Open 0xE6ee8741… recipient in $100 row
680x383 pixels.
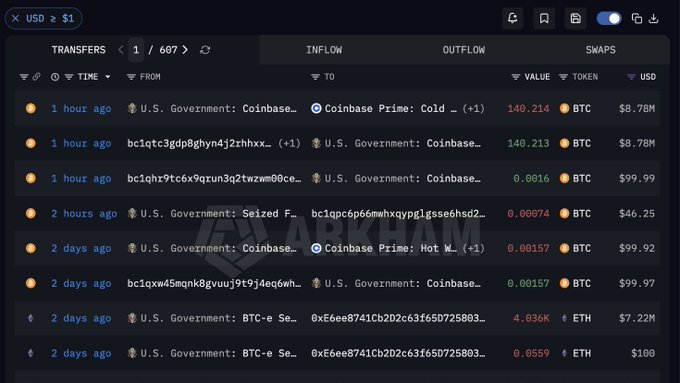pos(398,353)
